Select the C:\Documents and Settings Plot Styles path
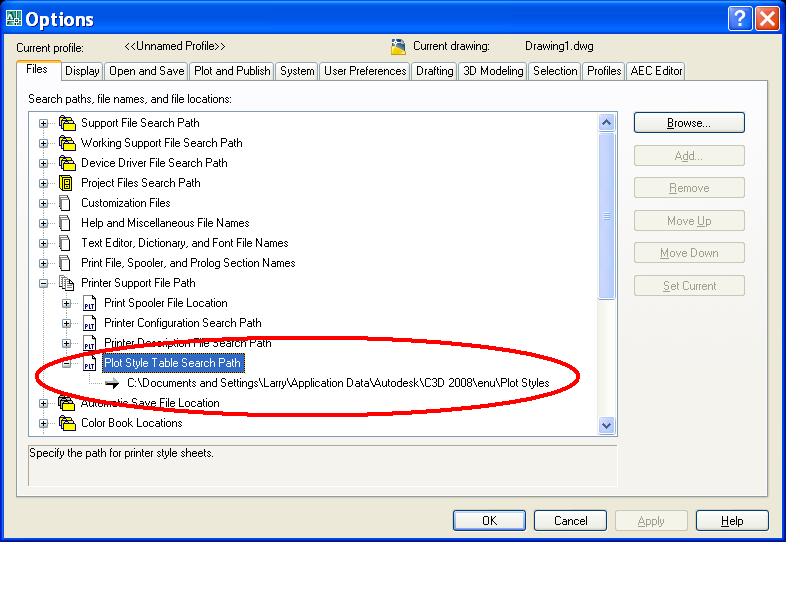This screenshot has height=600, width=800. [x=338, y=383]
